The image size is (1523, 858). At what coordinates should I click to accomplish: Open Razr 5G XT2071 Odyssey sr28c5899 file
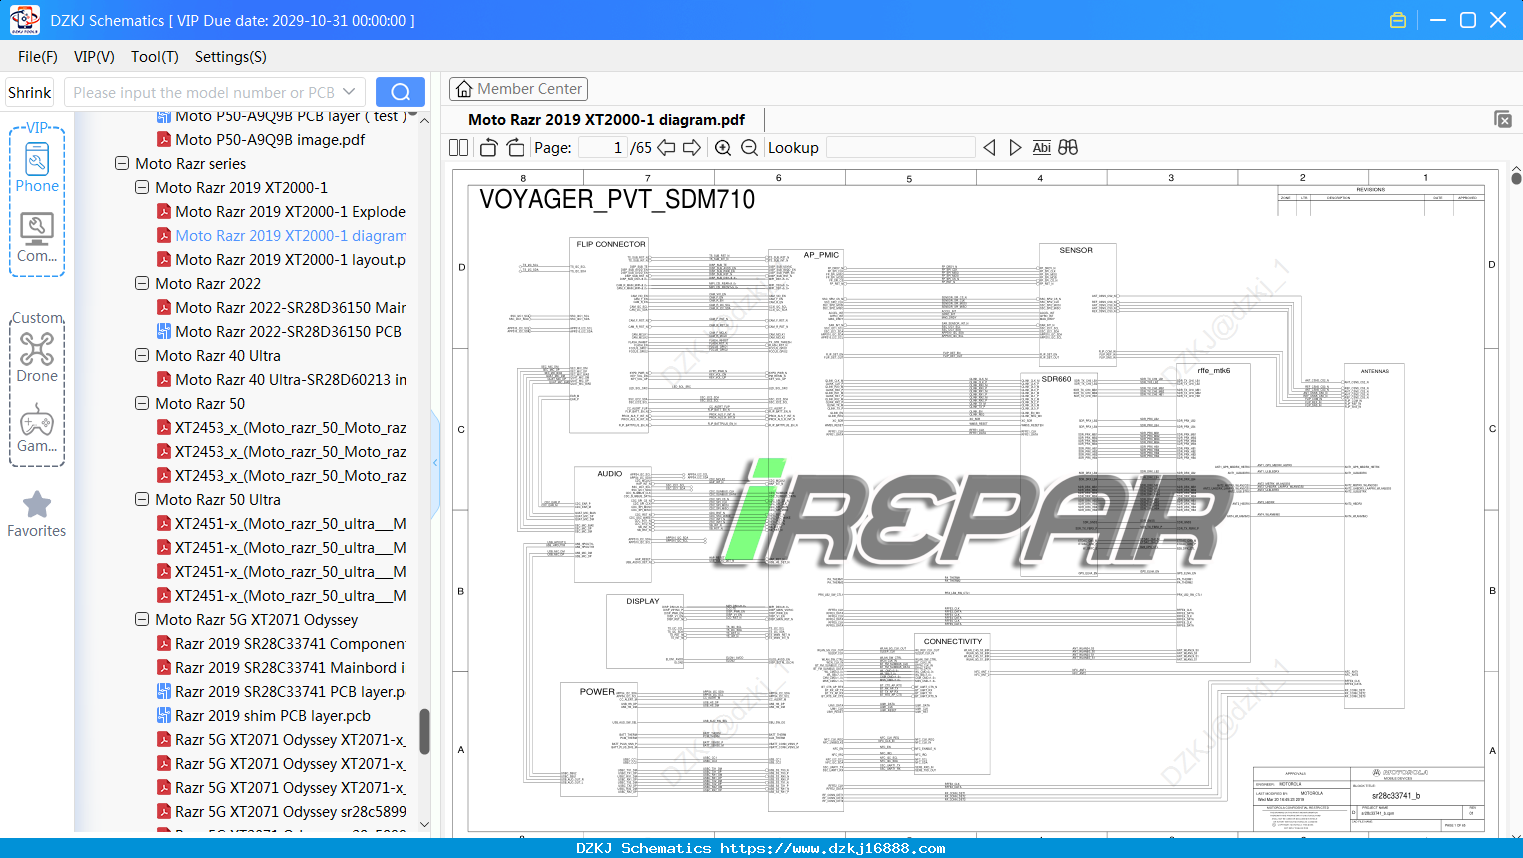pos(281,811)
